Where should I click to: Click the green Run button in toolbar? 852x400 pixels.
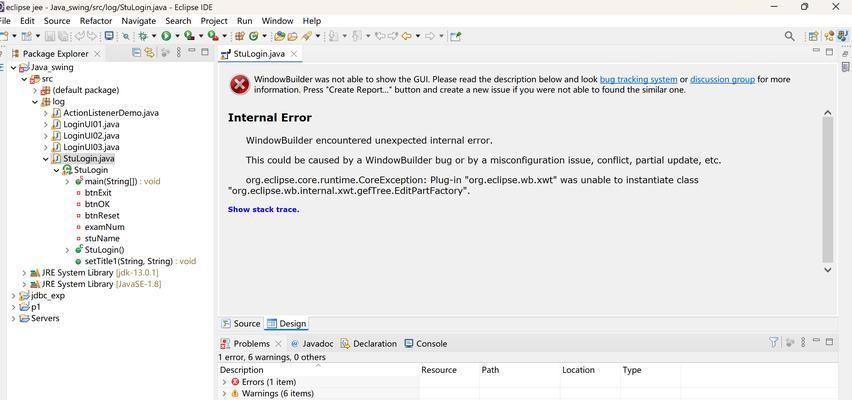click(166, 36)
